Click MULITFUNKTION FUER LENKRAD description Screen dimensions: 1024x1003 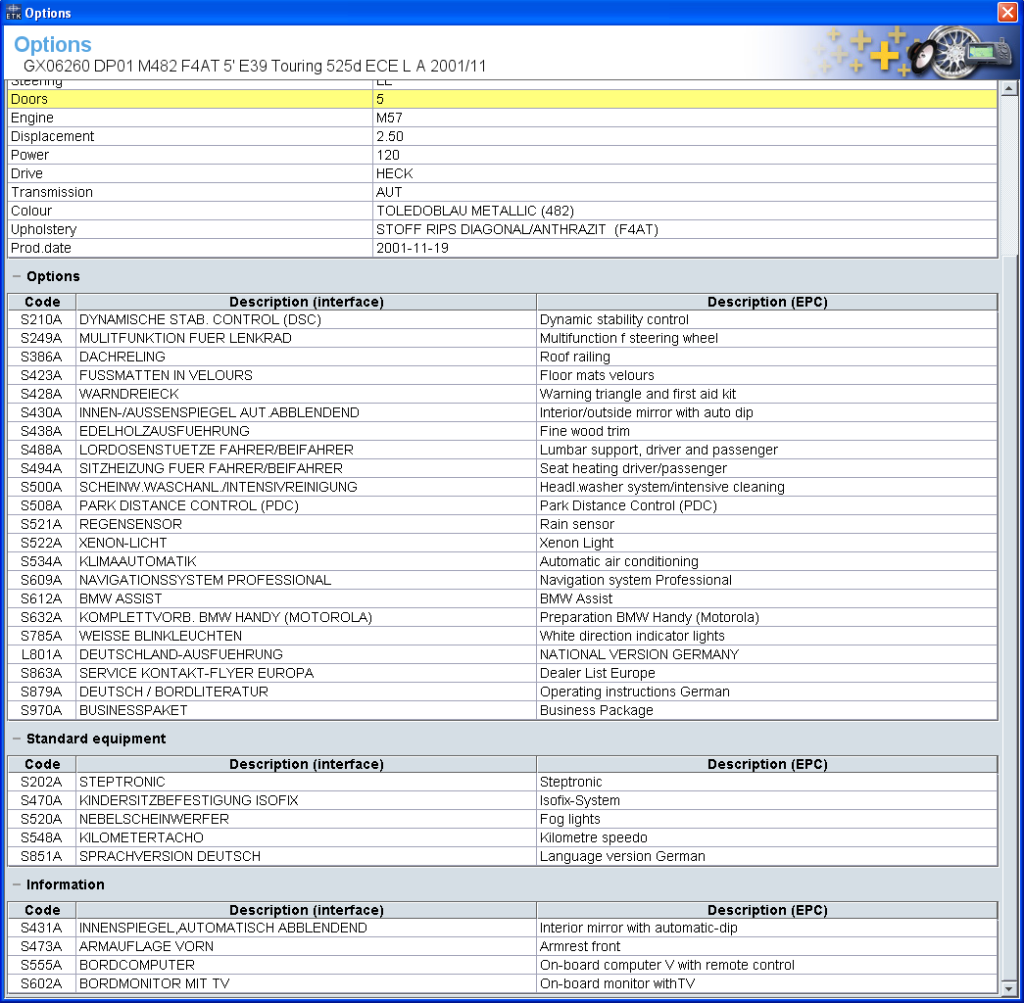click(x=185, y=338)
